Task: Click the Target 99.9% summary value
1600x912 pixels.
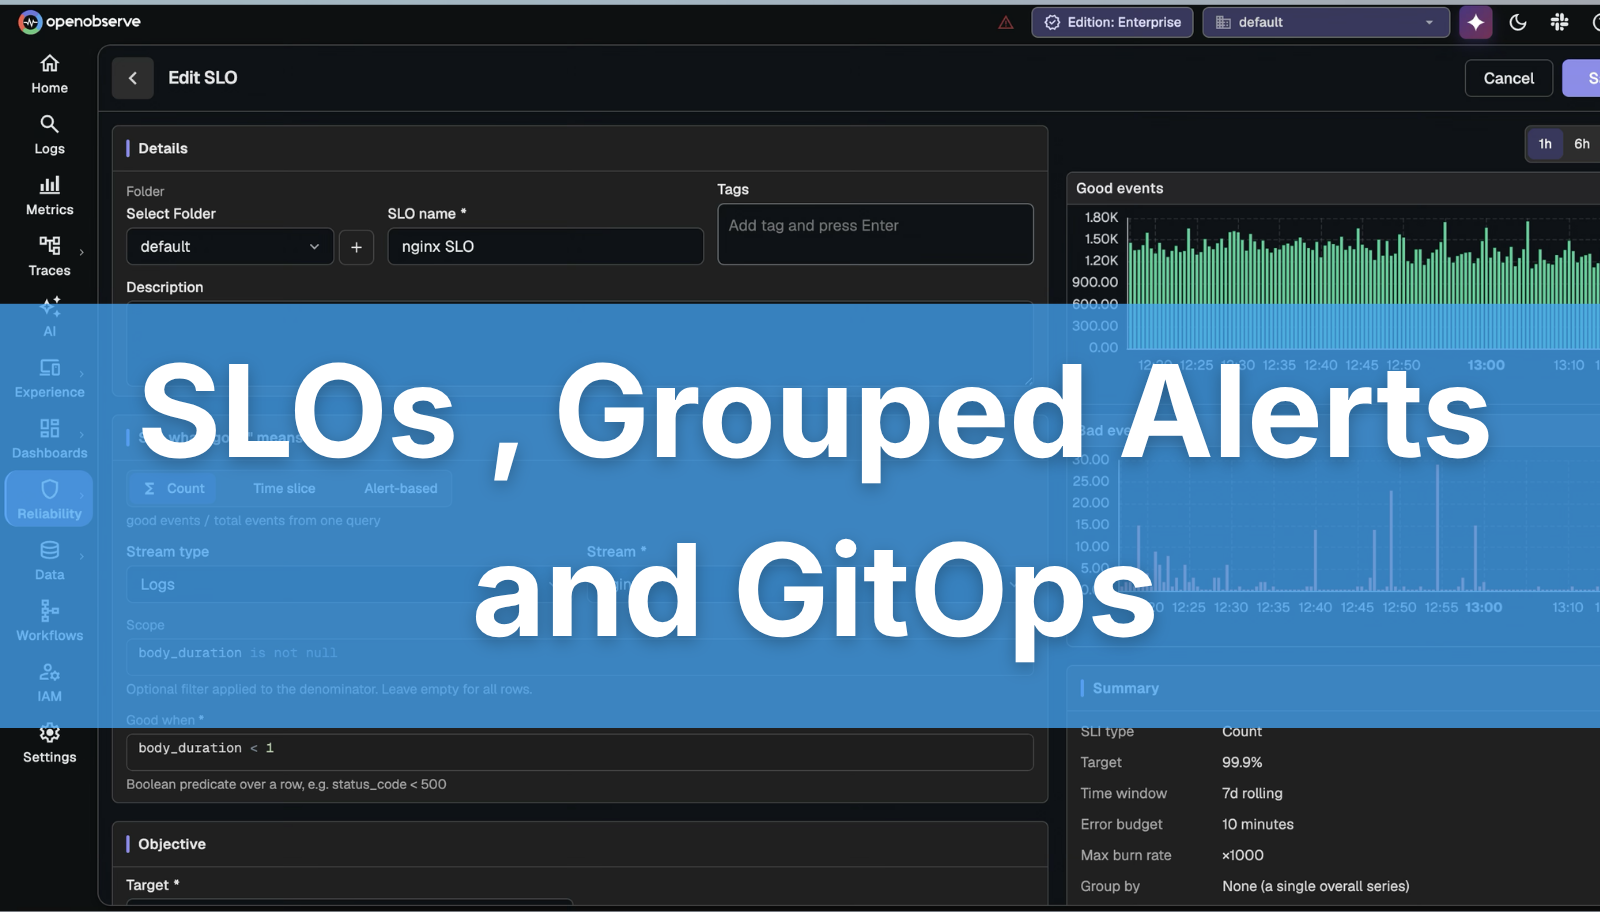Action: (x=1242, y=762)
